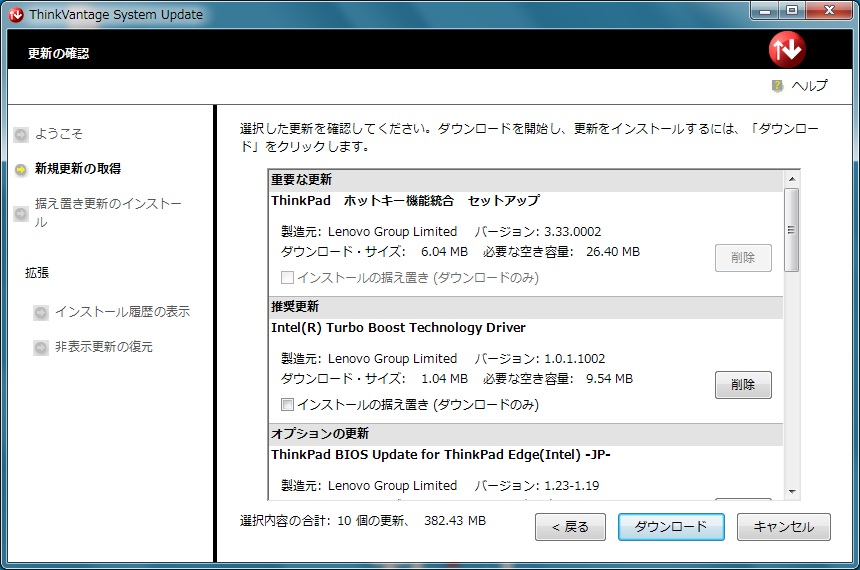Click version 1.0.1.1002 text
Viewport: 860px width, 570px height.
[574, 359]
